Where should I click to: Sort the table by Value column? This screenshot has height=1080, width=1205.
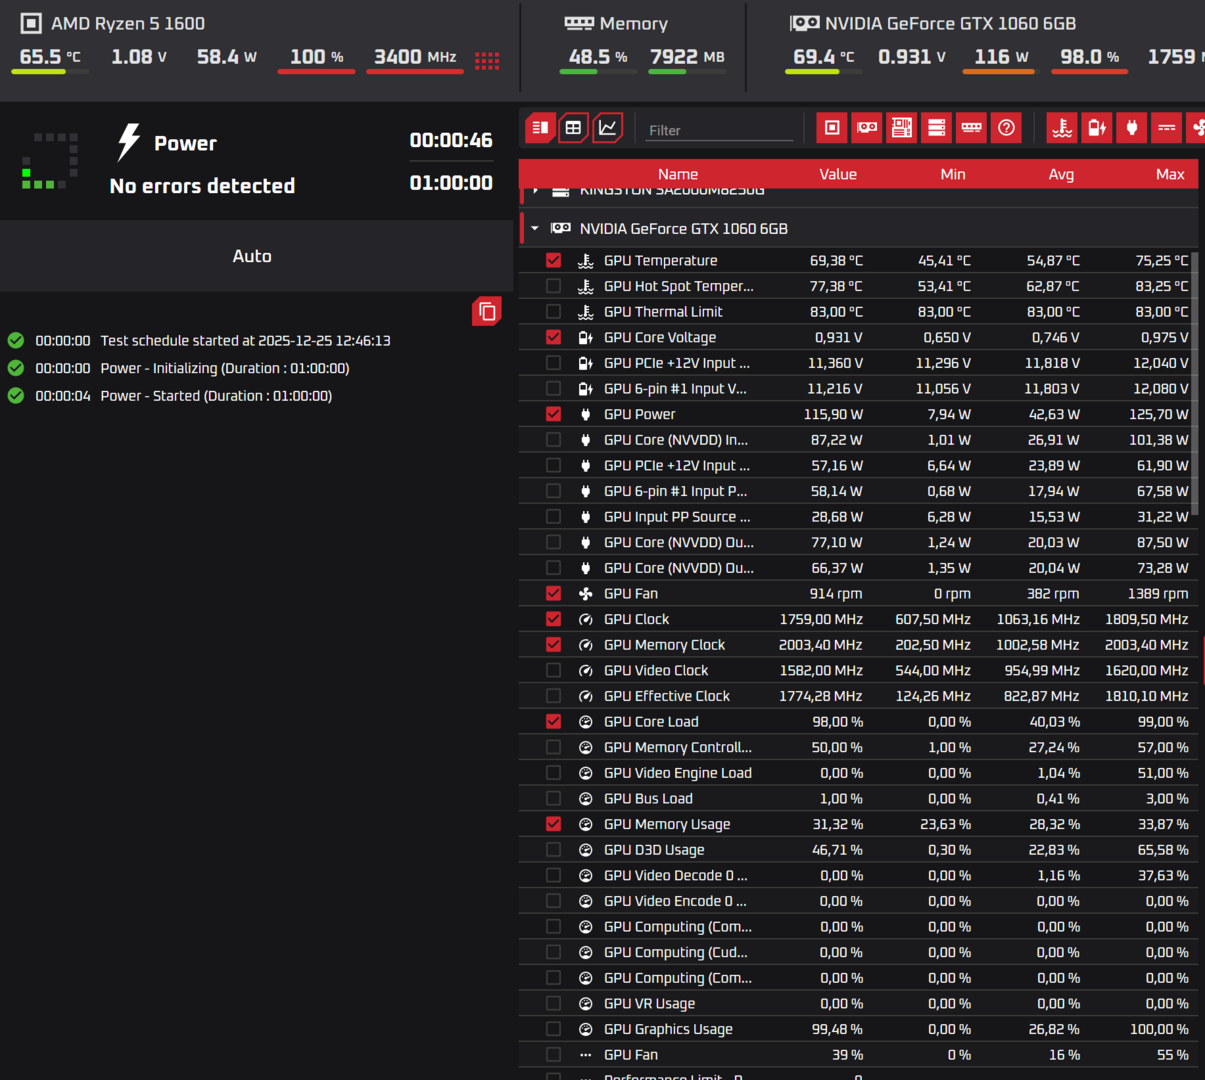click(838, 174)
